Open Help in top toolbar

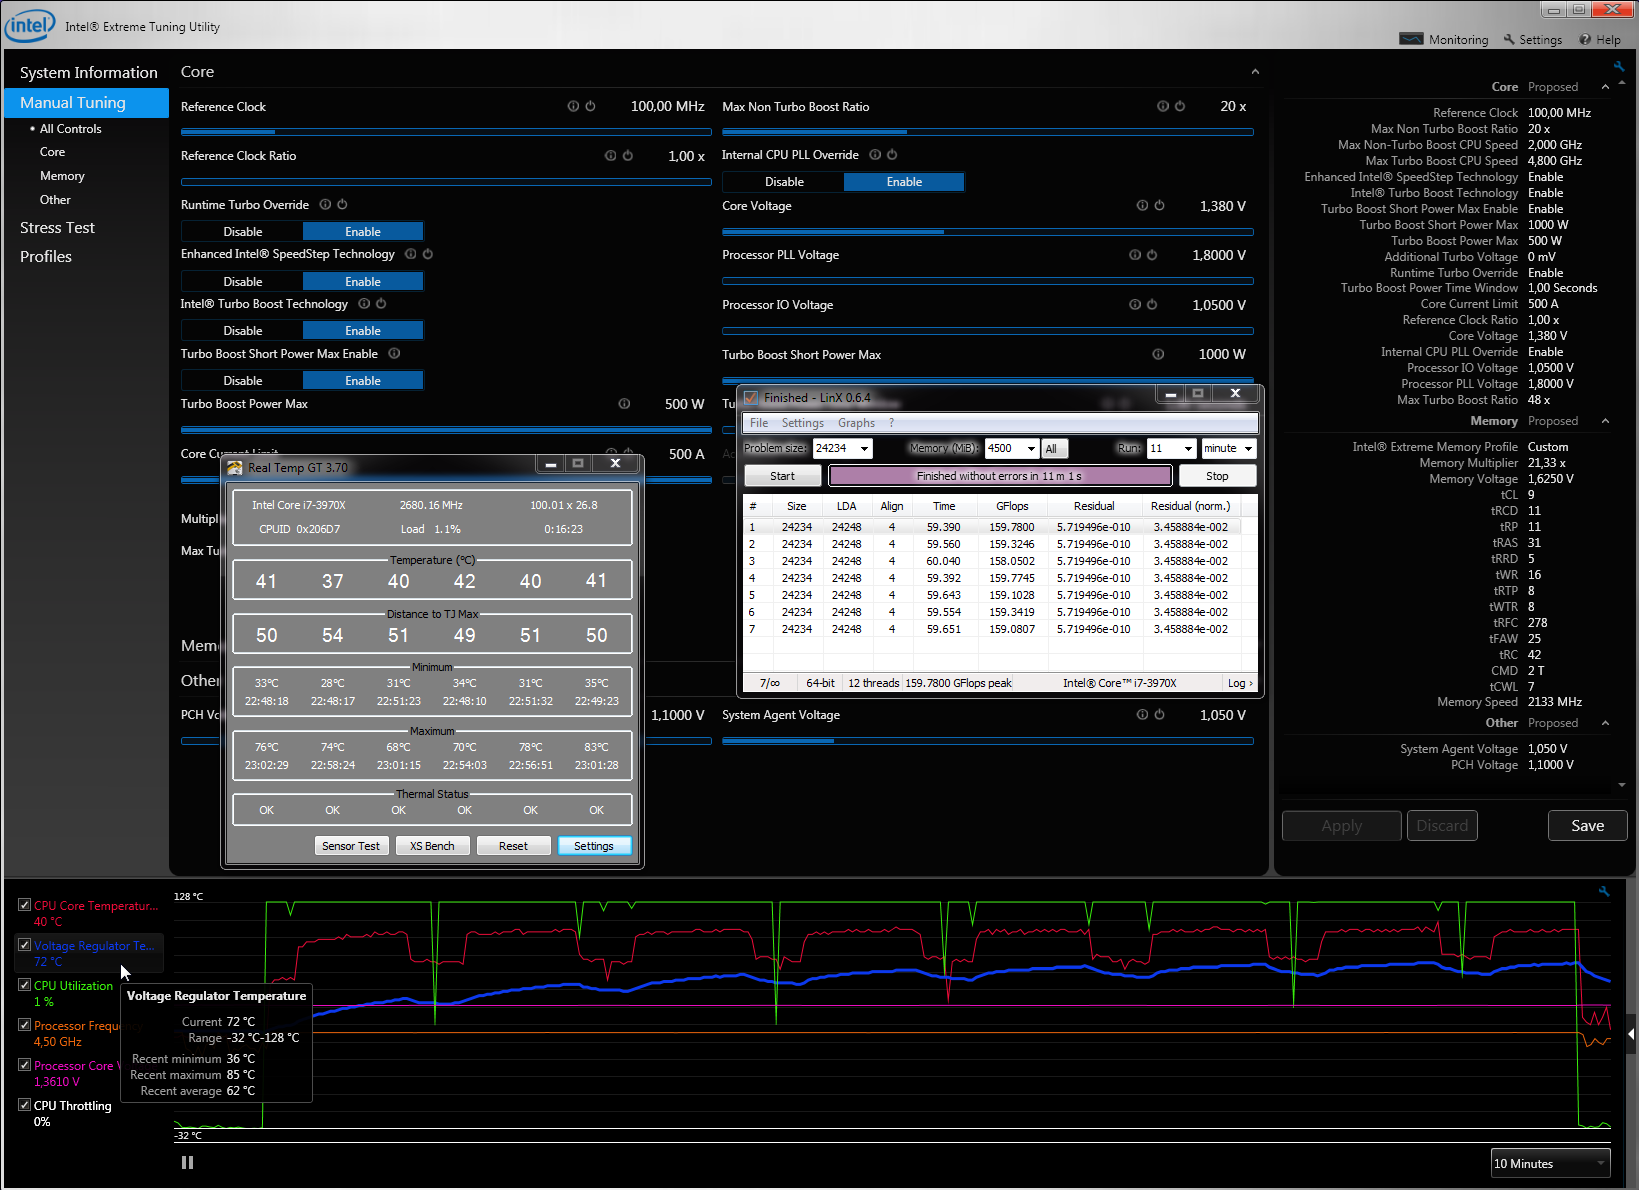[1600, 40]
